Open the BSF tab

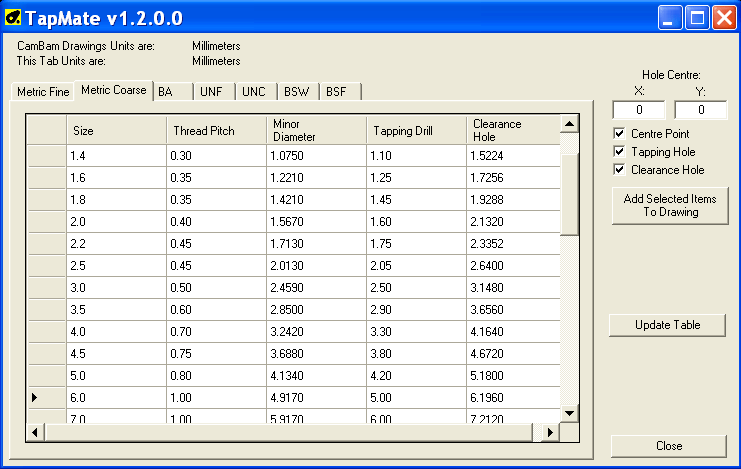tap(341, 92)
